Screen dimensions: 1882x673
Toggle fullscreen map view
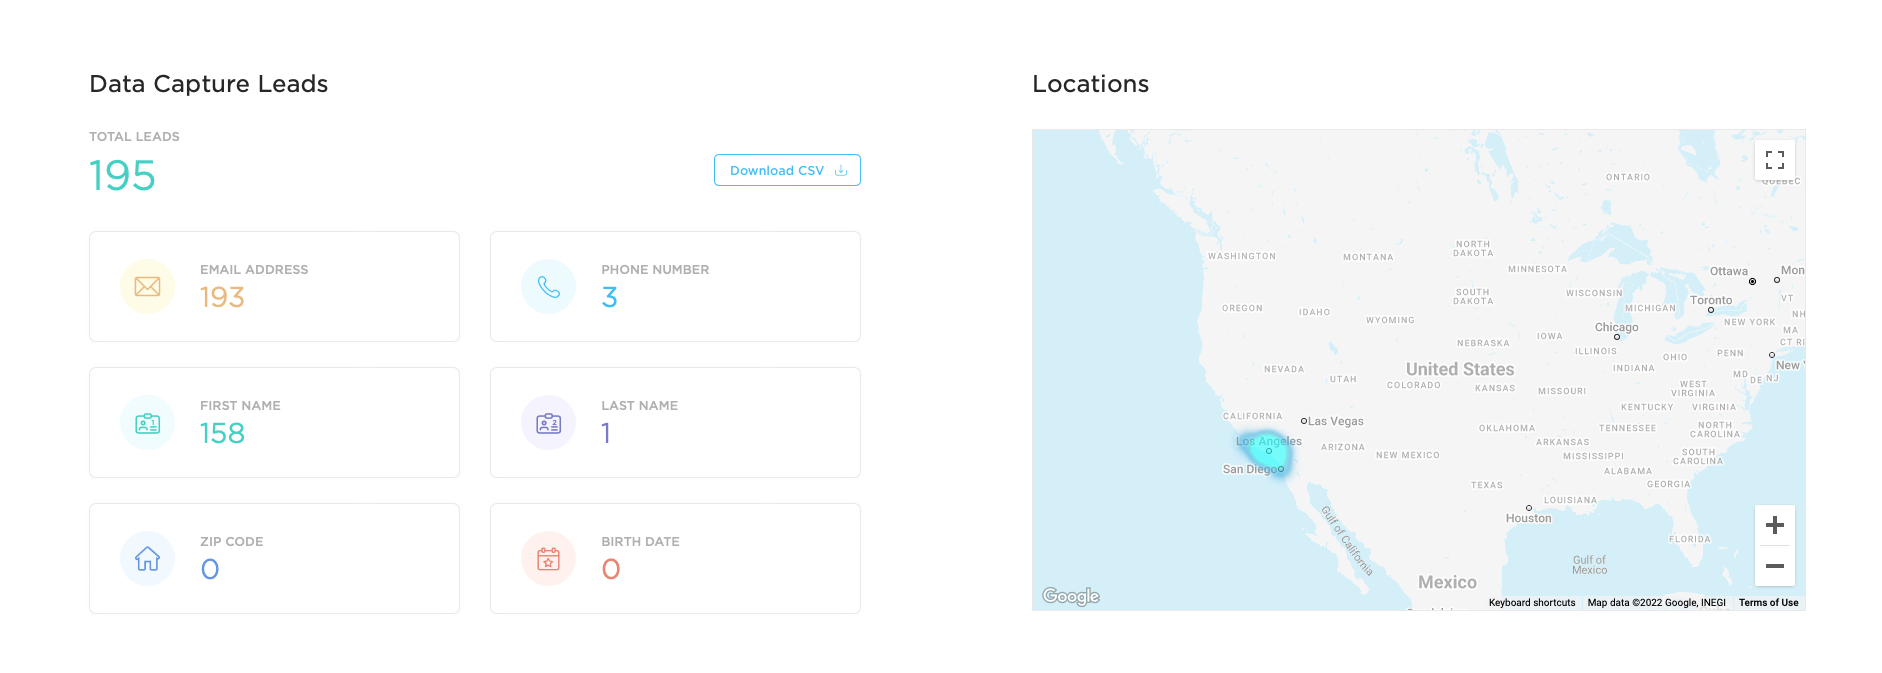(x=1774, y=160)
